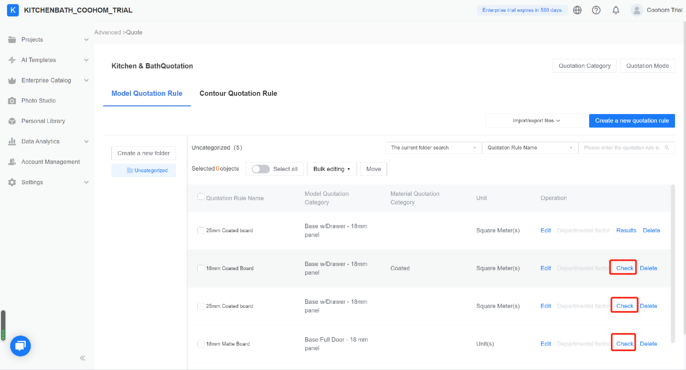
Task: Click Create a new folder
Action: pyautogui.click(x=144, y=153)
